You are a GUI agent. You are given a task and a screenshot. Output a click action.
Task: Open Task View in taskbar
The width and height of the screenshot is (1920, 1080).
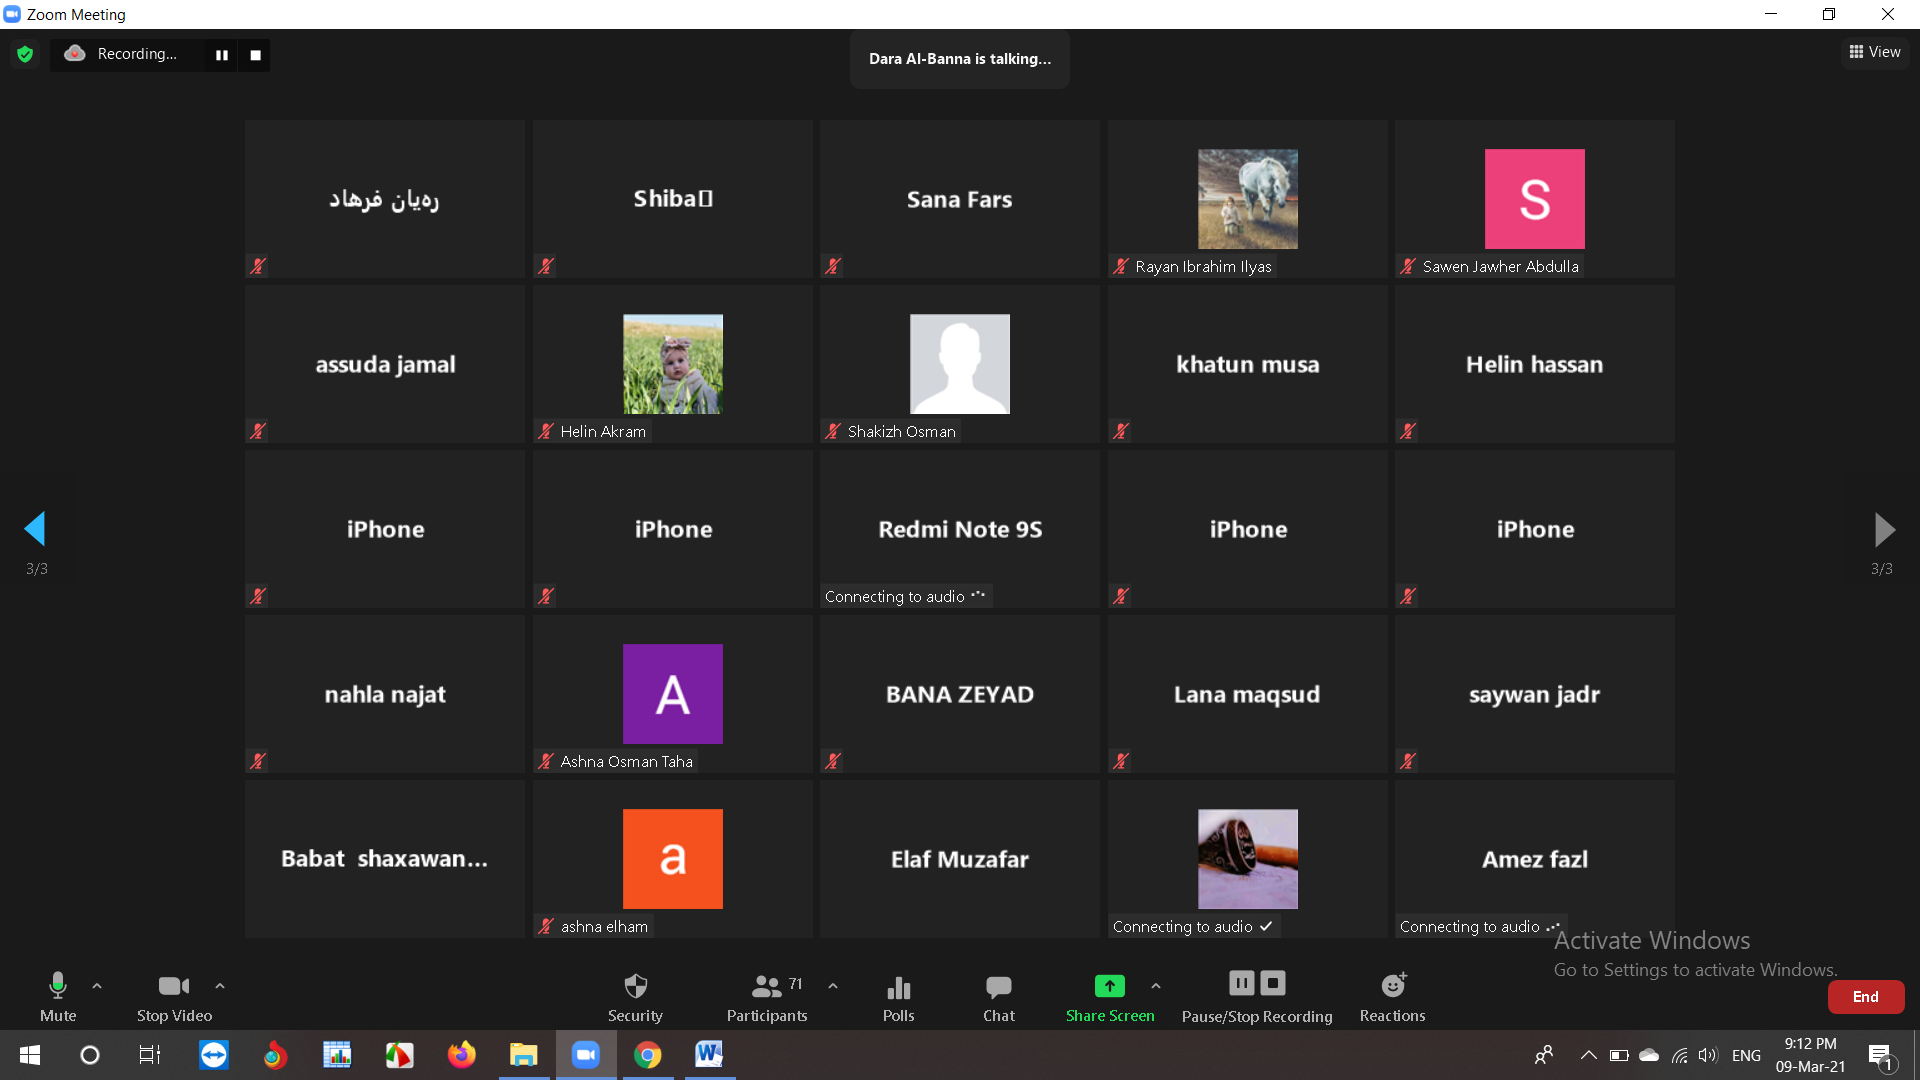[150, 1055]
